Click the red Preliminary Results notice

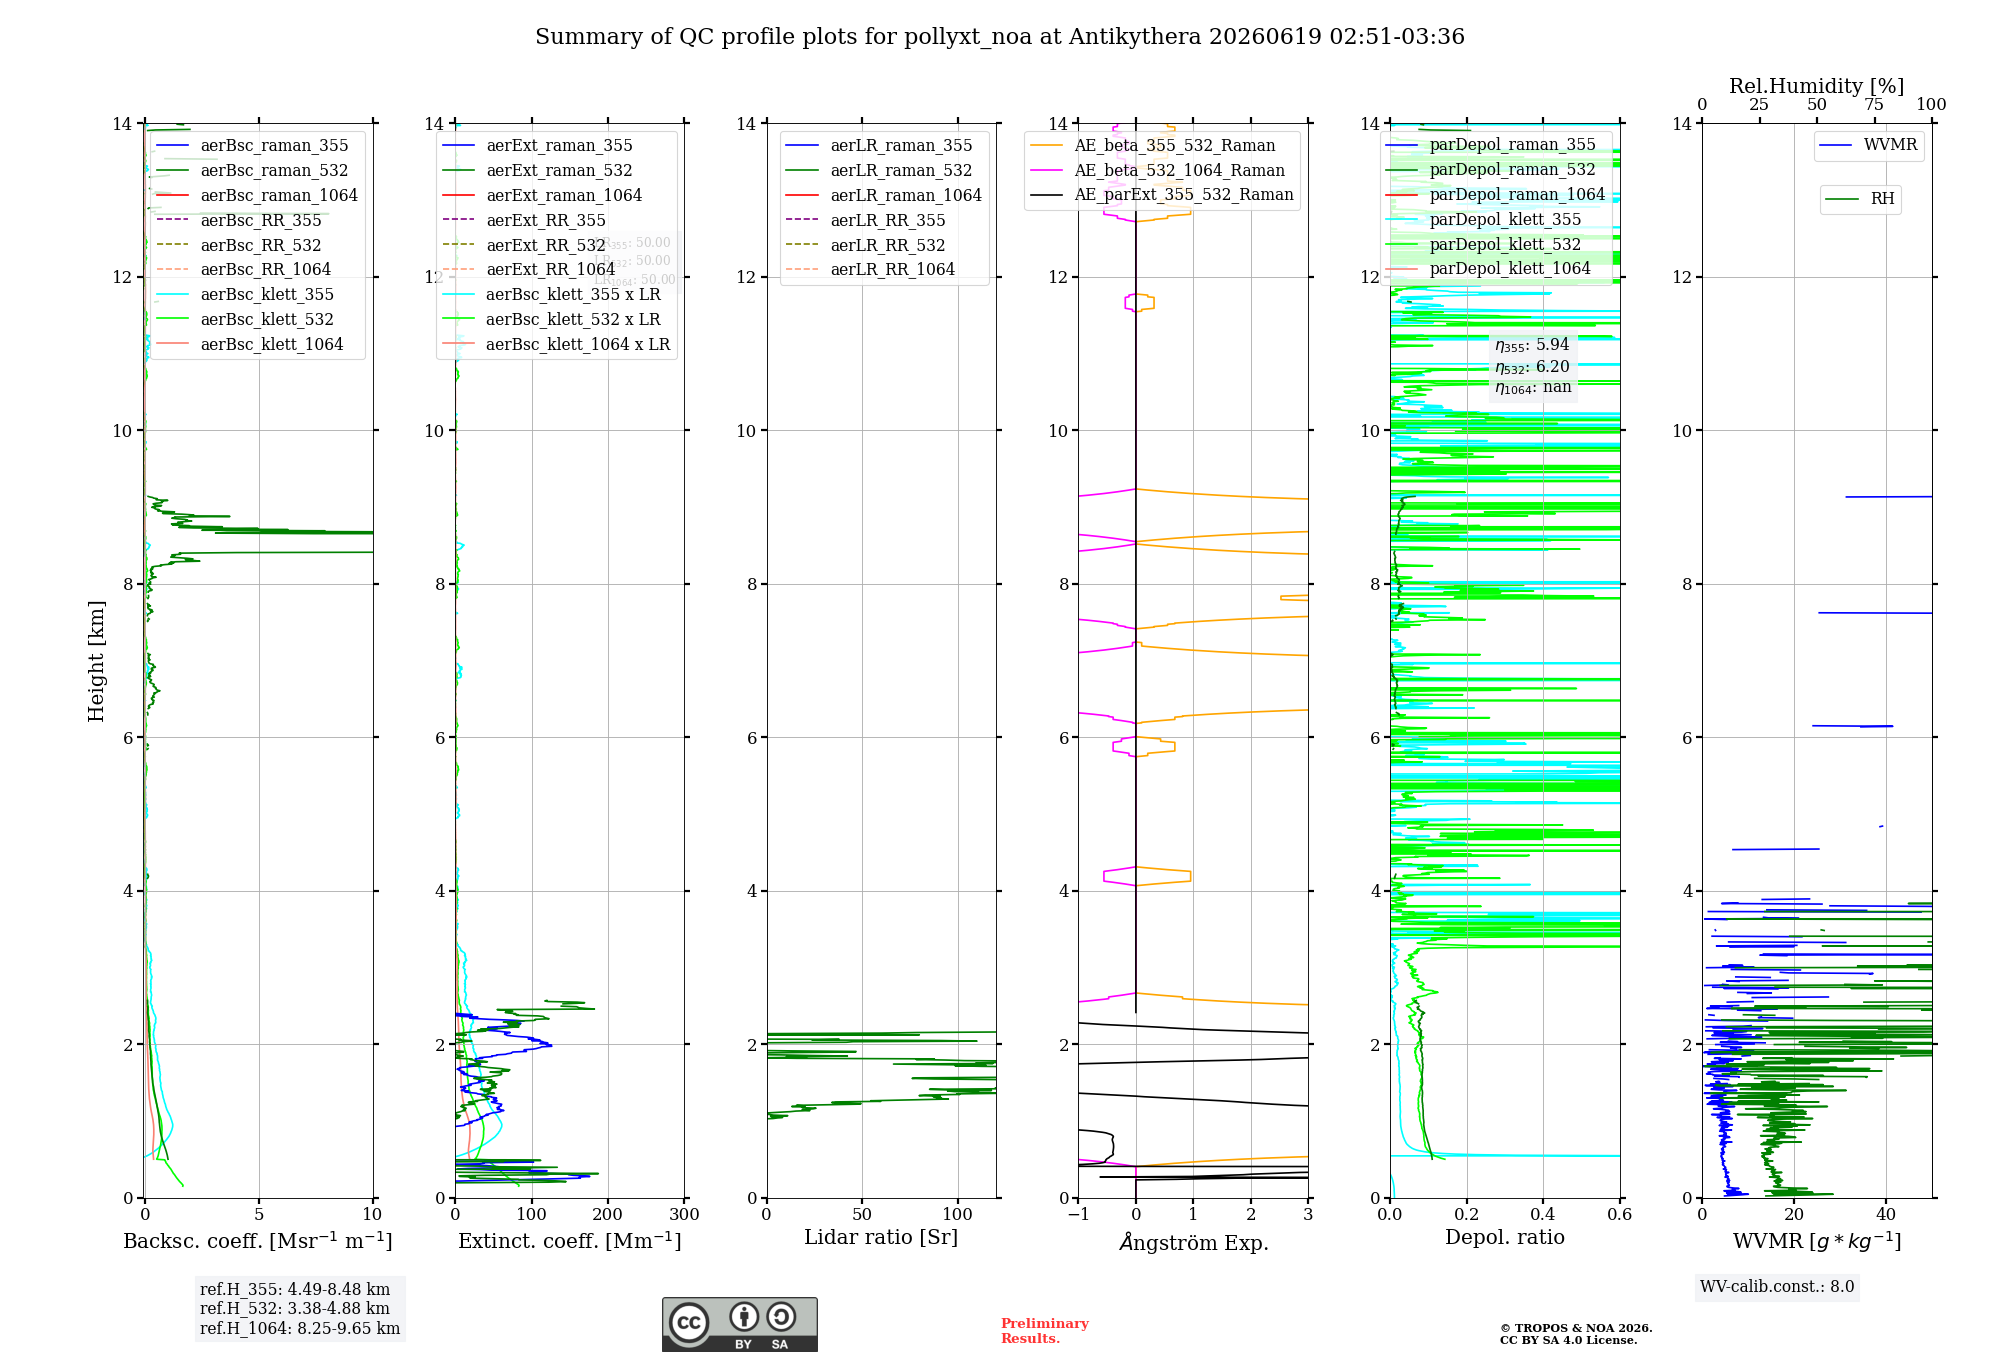(1045, 1331)
